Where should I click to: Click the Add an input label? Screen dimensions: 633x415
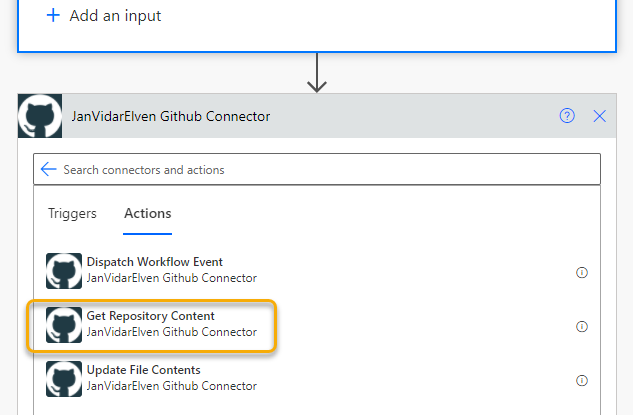[x=115, y=16]
